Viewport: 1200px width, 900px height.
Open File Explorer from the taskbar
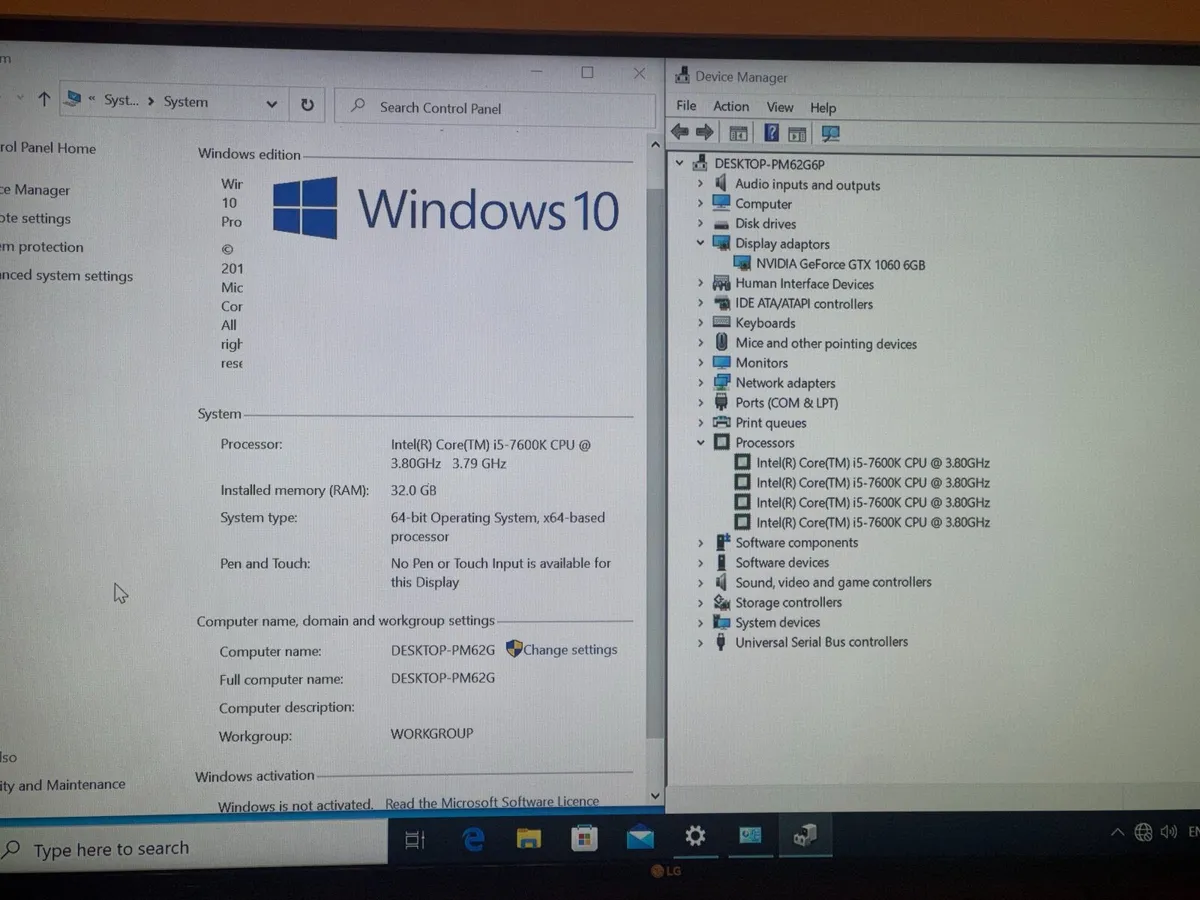528,838
